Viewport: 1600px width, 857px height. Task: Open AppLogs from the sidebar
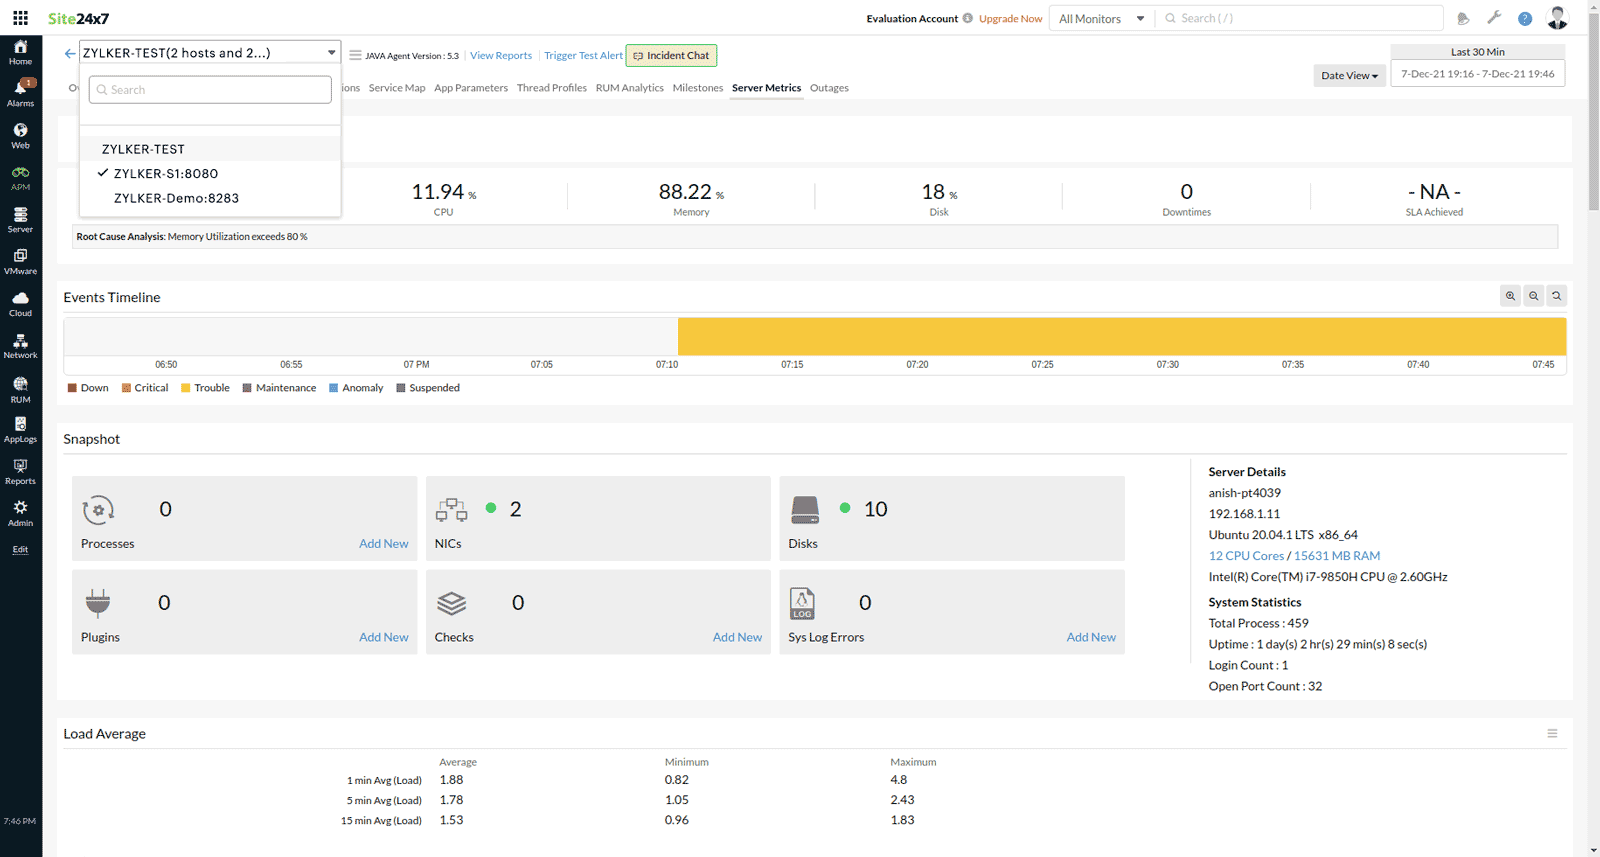tap(20, 429)
